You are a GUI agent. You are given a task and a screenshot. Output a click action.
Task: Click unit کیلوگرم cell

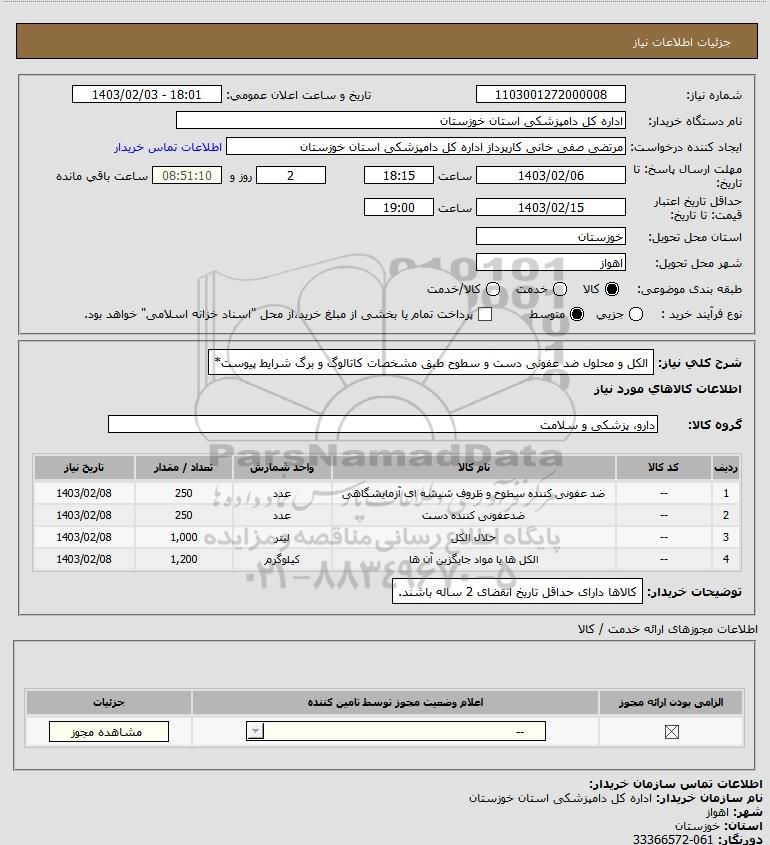point(282,559)
